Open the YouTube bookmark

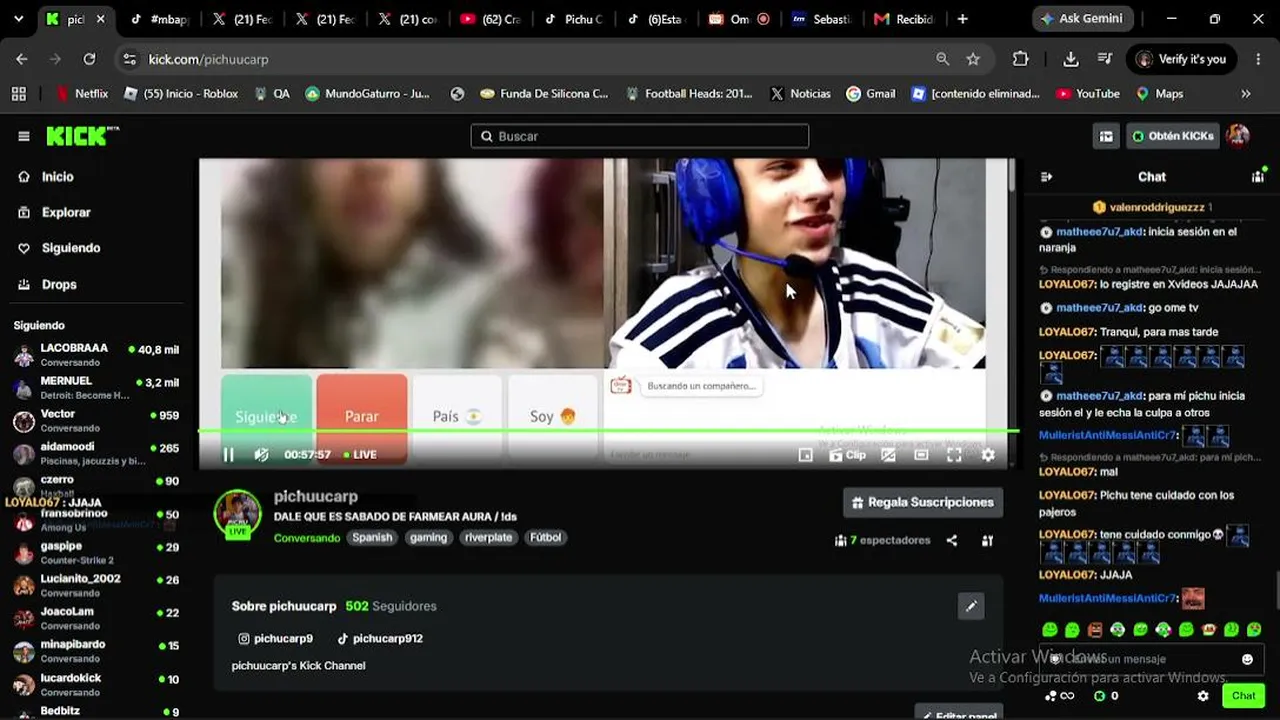(x=1087, y=94)
